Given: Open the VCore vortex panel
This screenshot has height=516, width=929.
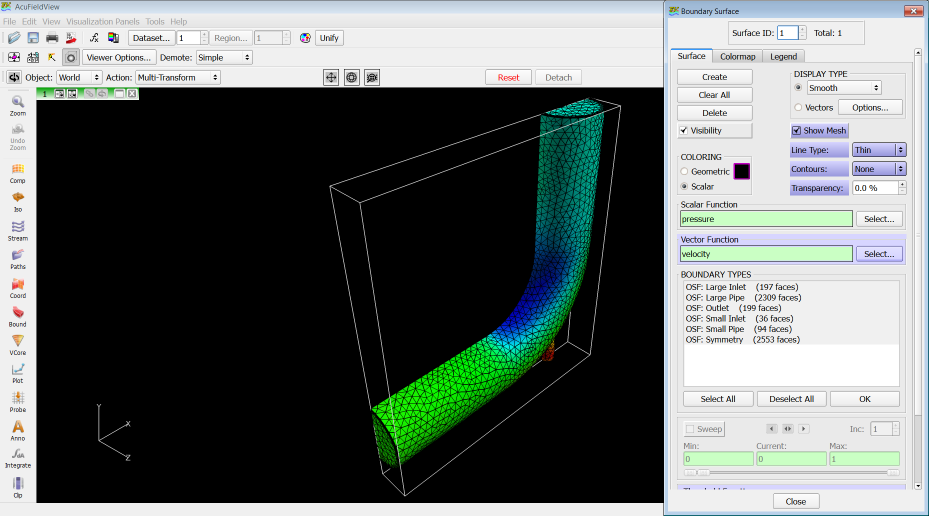Looking at the screenshot, I should (x=17, y=344).
